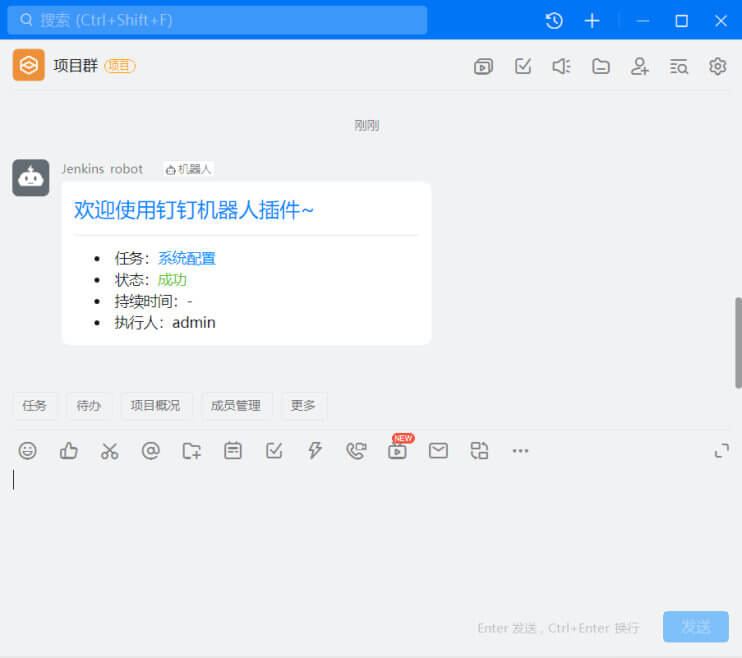Open the 任务 shortcut tab
The image size is (742, 658).
(35, 406)
